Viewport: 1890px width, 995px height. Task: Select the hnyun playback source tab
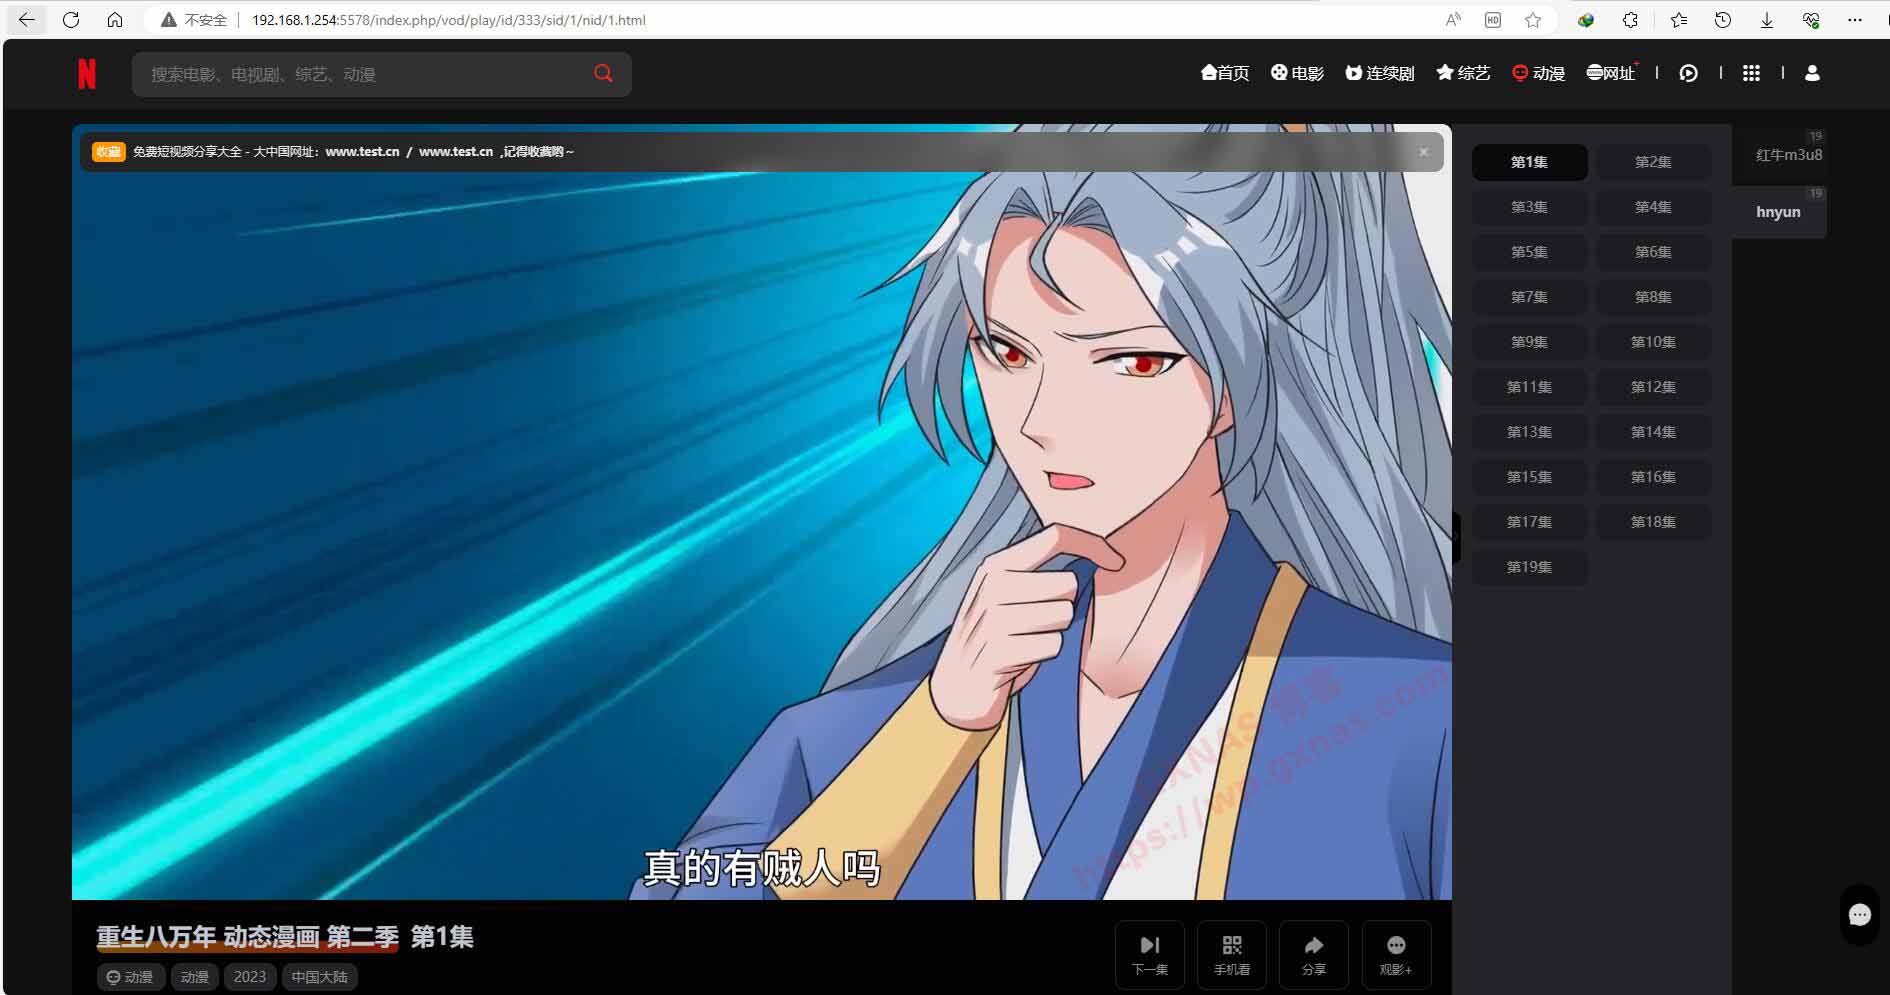[1778, 212]
